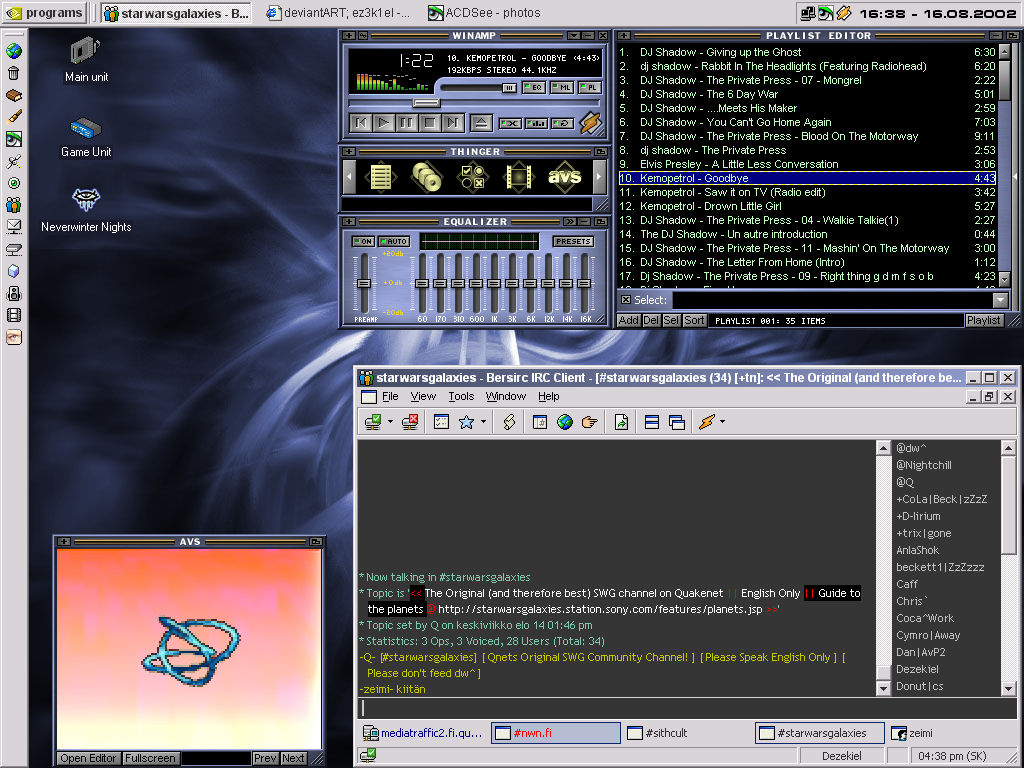
Task: Click Winamp previous track button
Action: (x=361, y=122)
